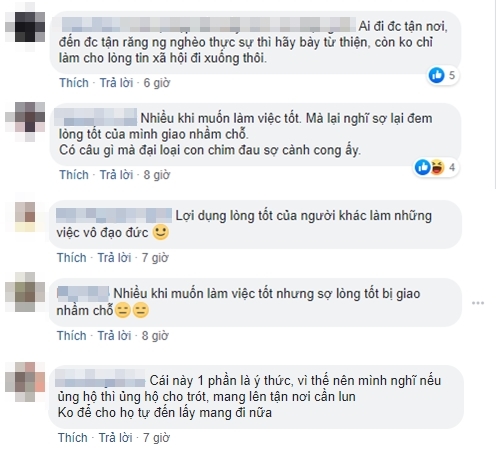Click the haha emoji reaction icon
Screen dimensions: 496x457
tap(437, 167)
